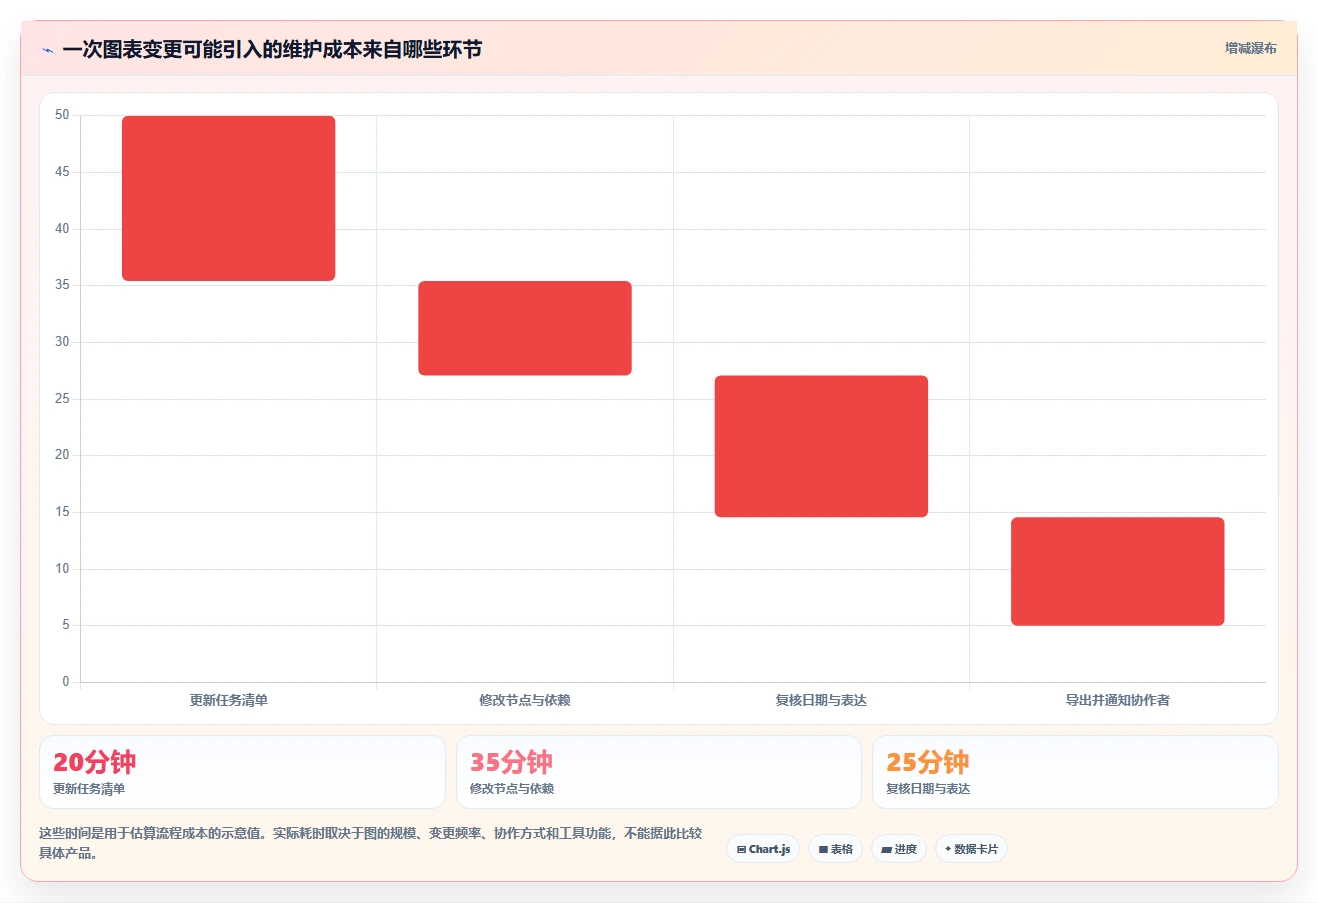The height and width of the screenshot is (903, 1318).
Task: Click the red bar for 更新任务清单
Action: click(229, 198)
